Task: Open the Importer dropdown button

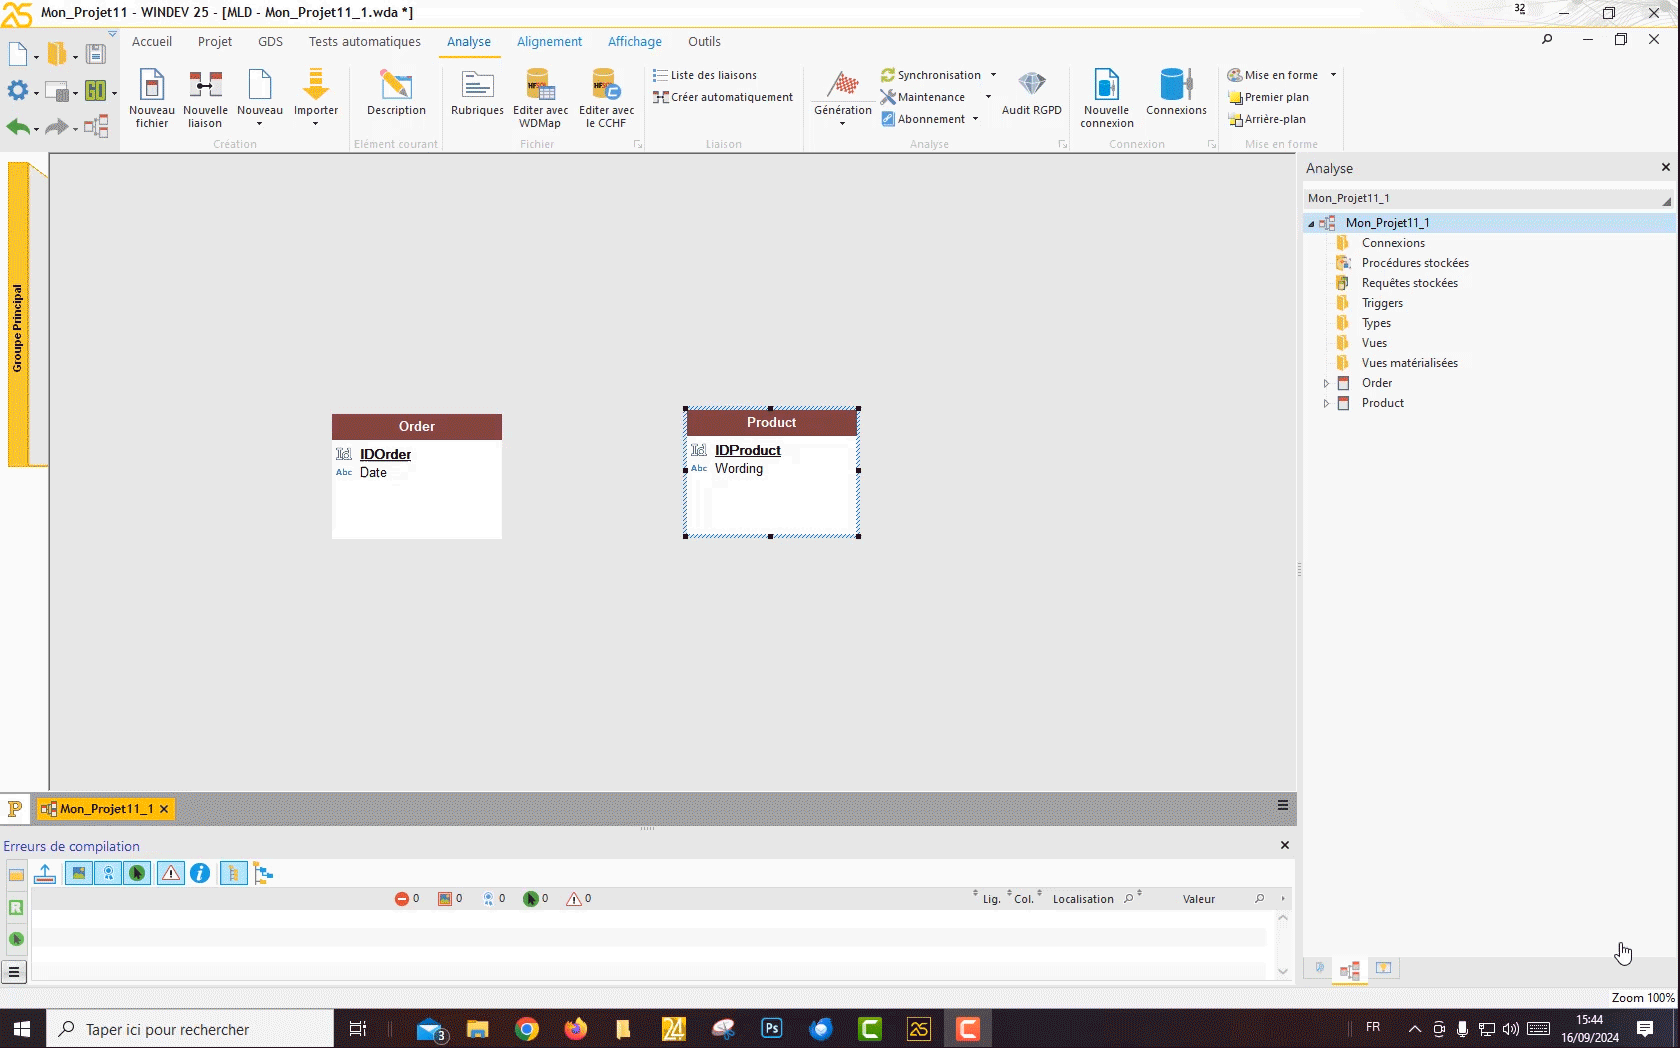Action: (x=315, y=98)
